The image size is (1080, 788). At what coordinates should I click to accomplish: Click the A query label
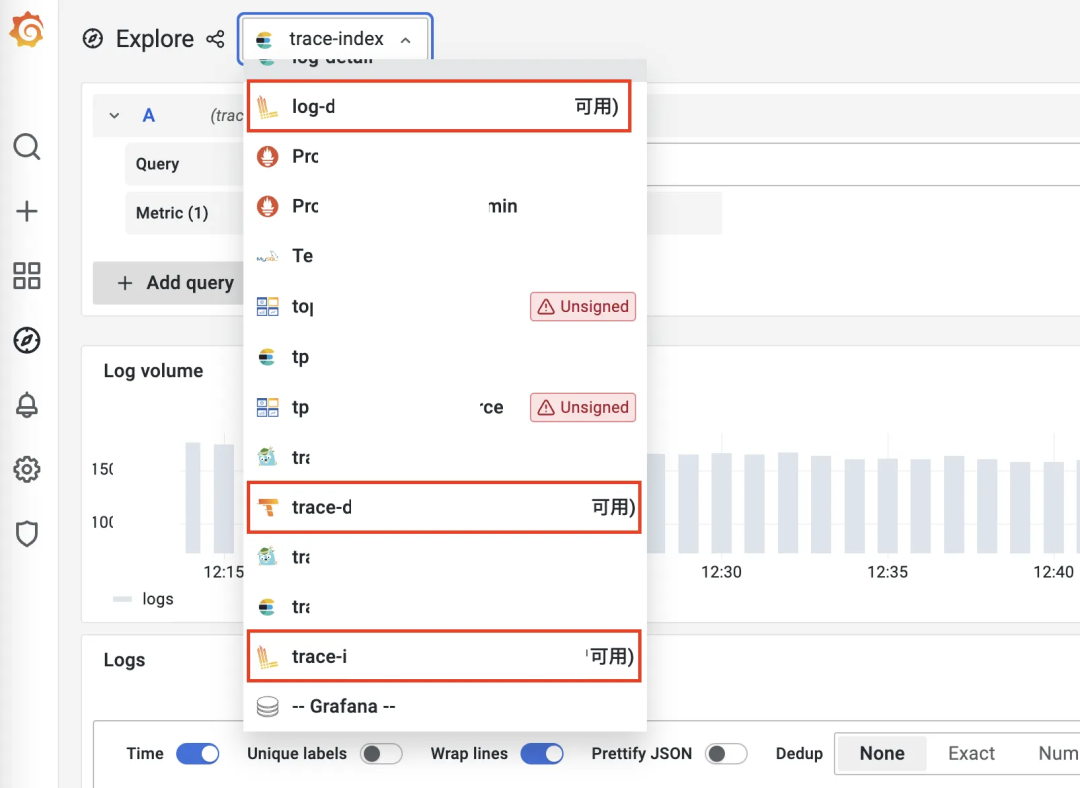point(148,116)
